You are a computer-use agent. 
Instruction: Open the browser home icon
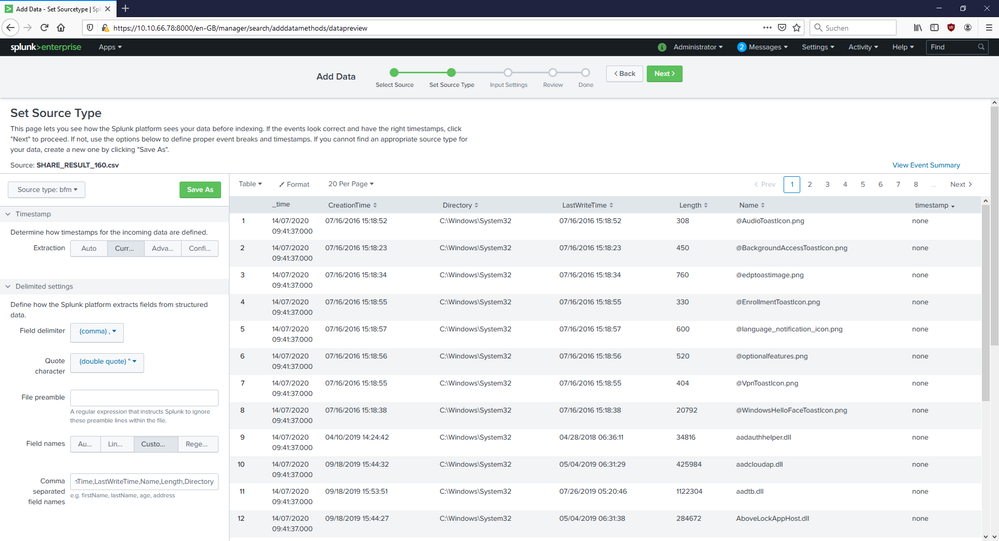(x=61, y=27)
